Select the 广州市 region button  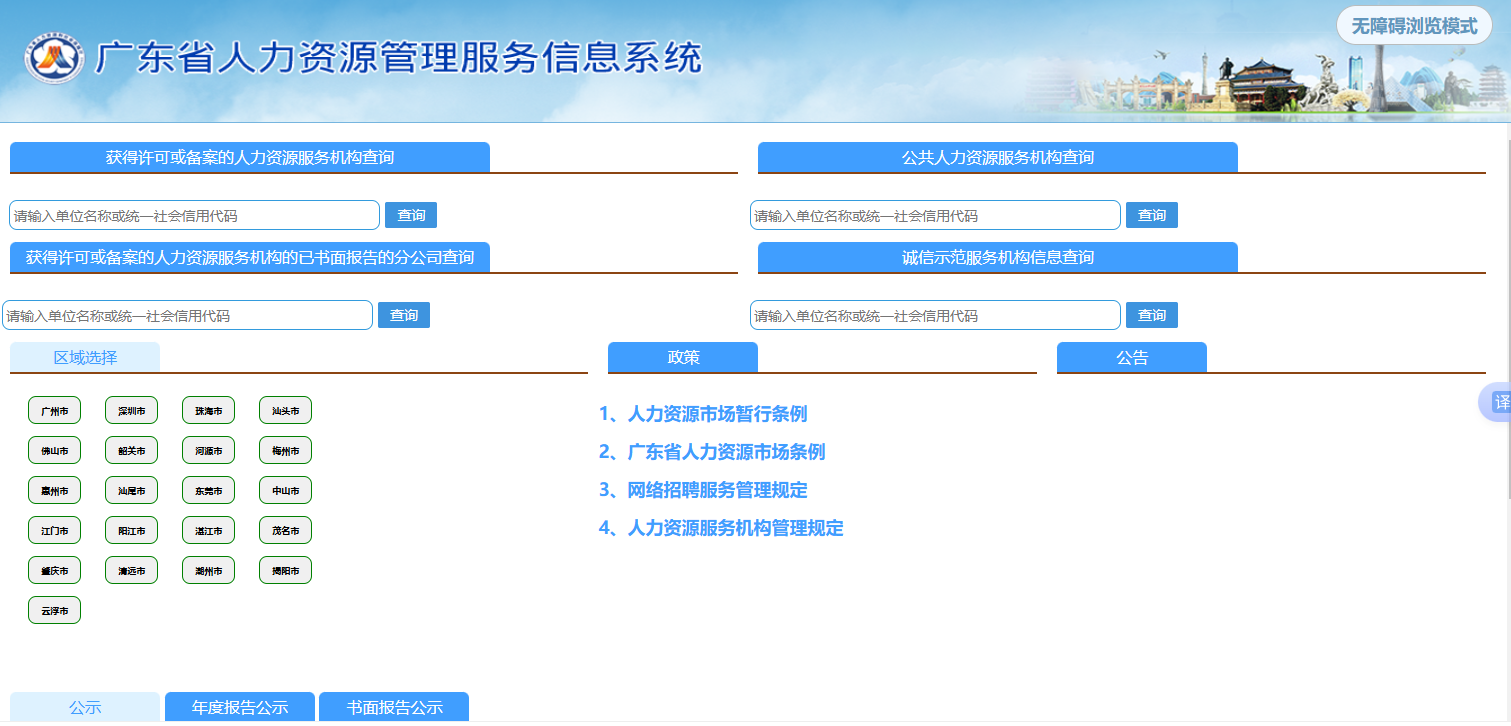coord(54,411)
